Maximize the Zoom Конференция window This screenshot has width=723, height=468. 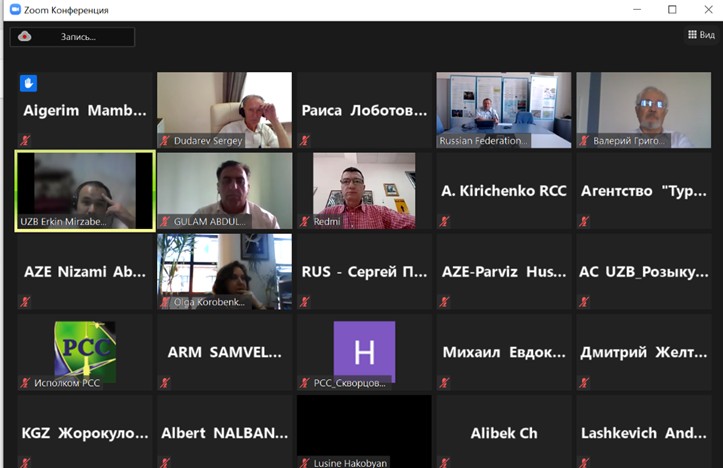point(672,9)
